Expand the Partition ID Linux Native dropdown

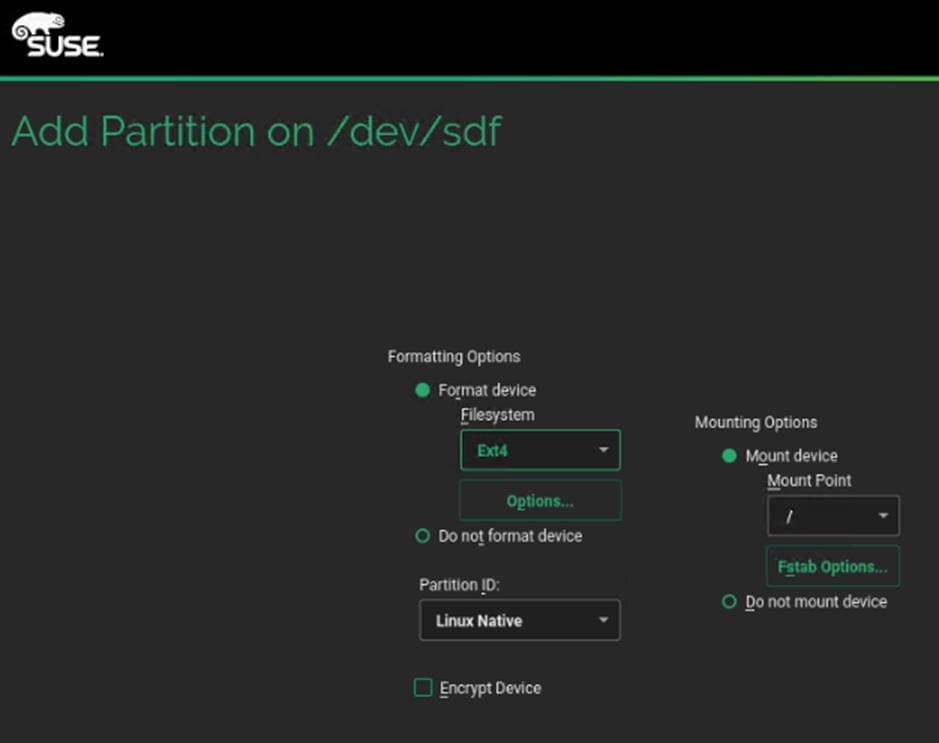tap(519, 620)
